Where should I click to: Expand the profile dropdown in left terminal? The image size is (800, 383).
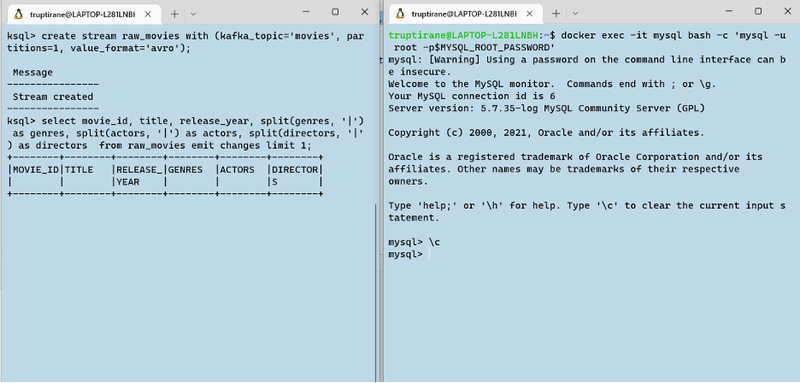pos(193,14)
